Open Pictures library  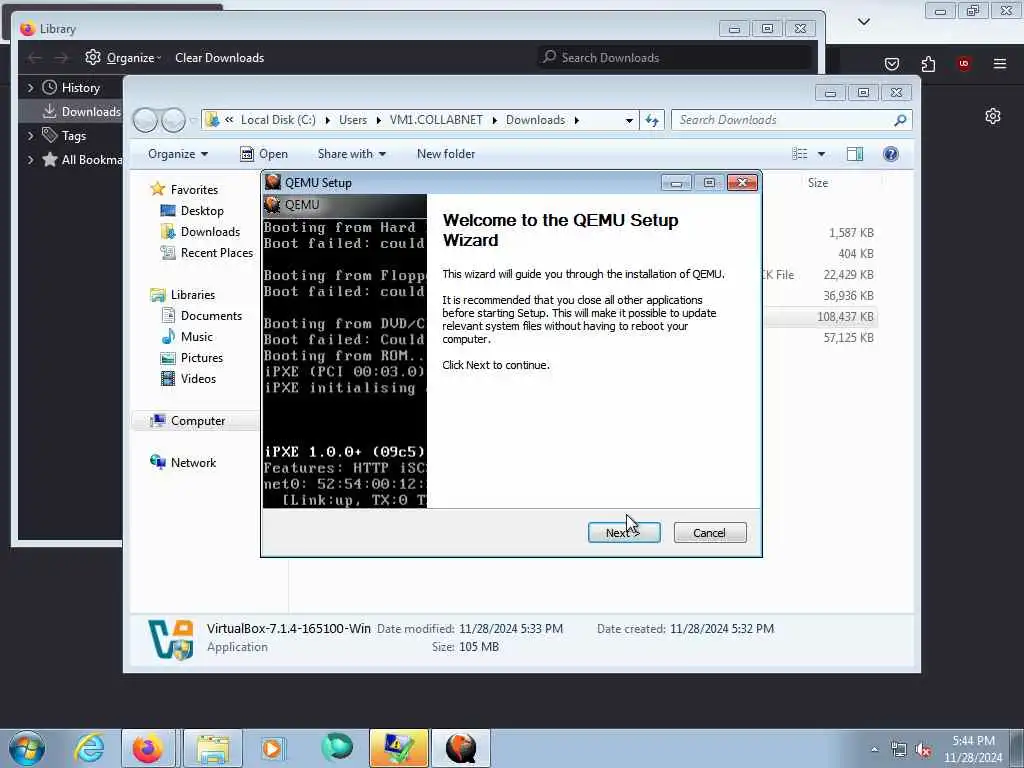202,358
